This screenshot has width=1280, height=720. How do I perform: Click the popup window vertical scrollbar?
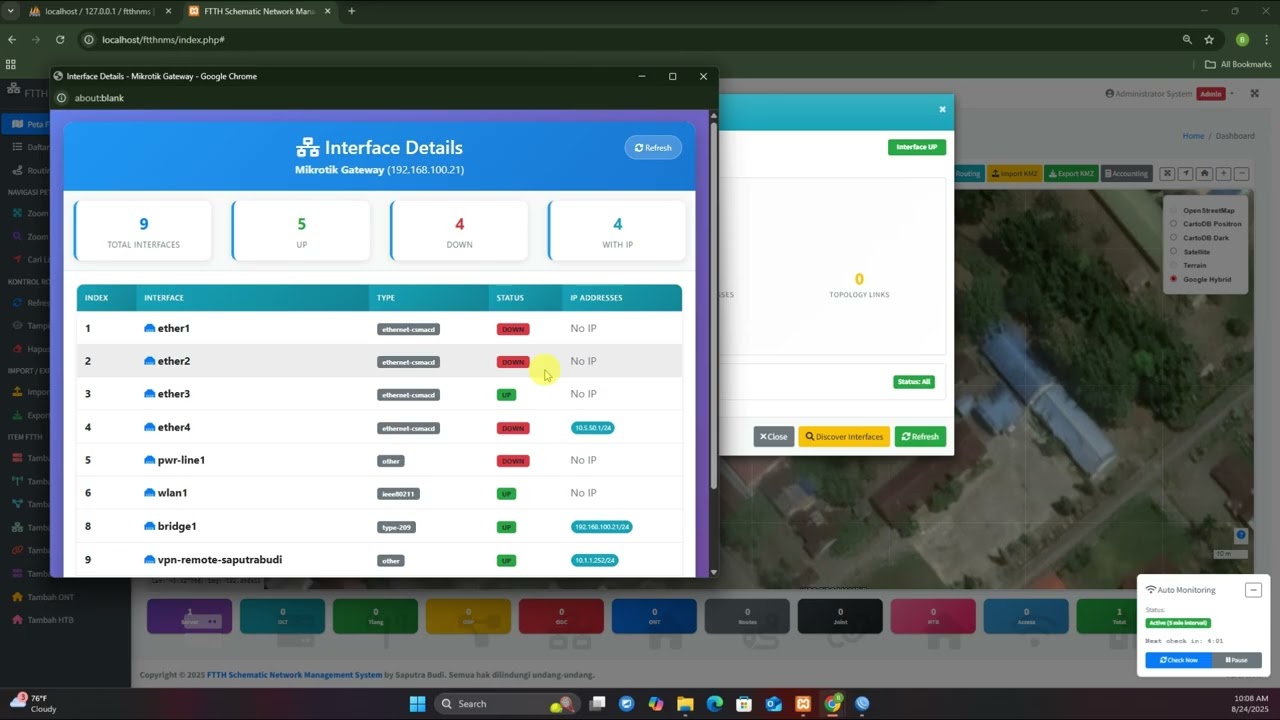[713, 305]
